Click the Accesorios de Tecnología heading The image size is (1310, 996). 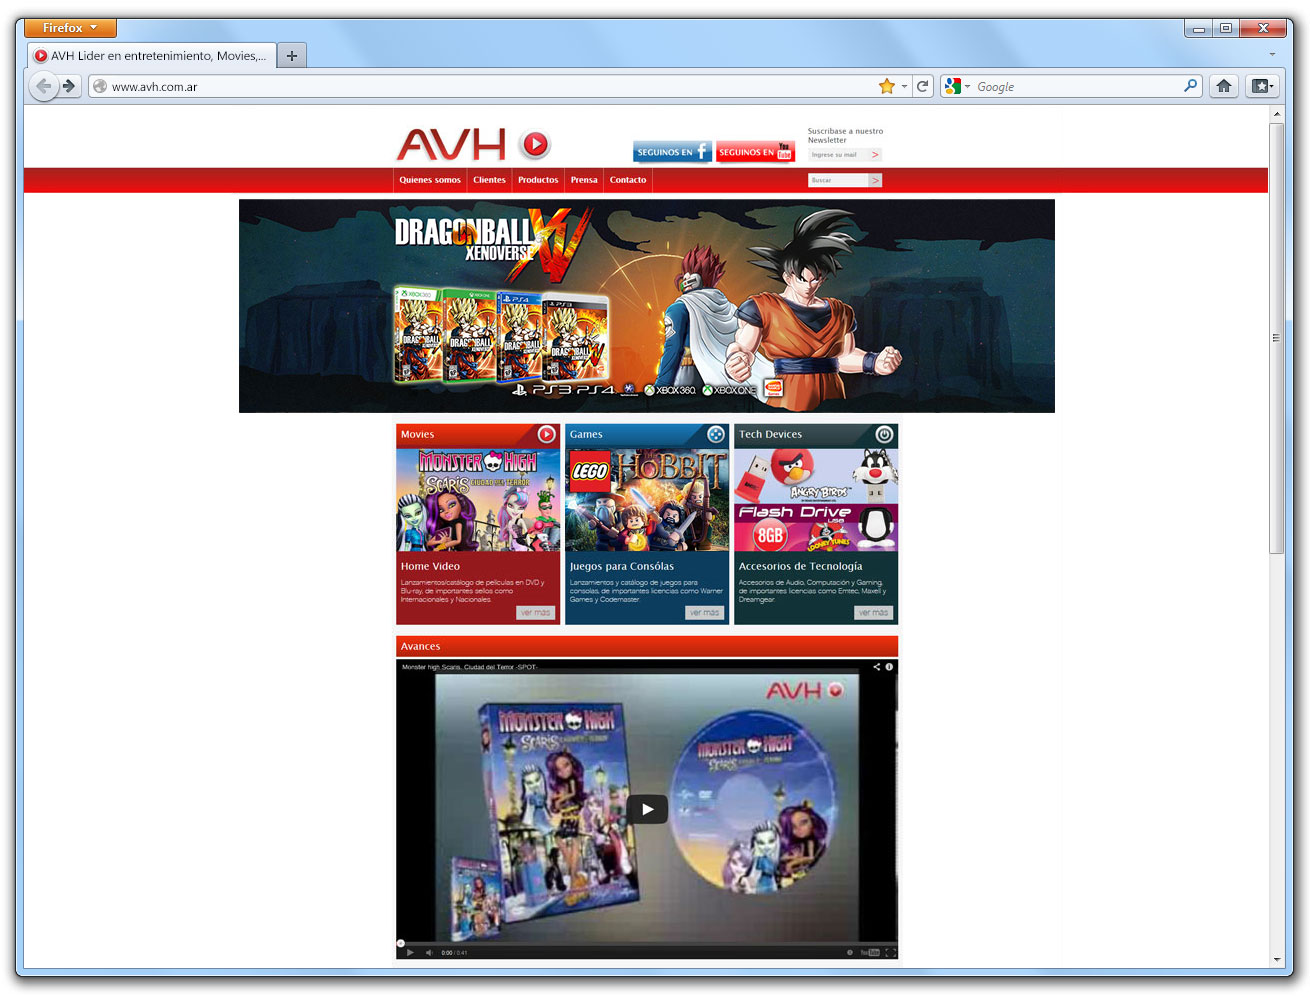click(800, 566)
